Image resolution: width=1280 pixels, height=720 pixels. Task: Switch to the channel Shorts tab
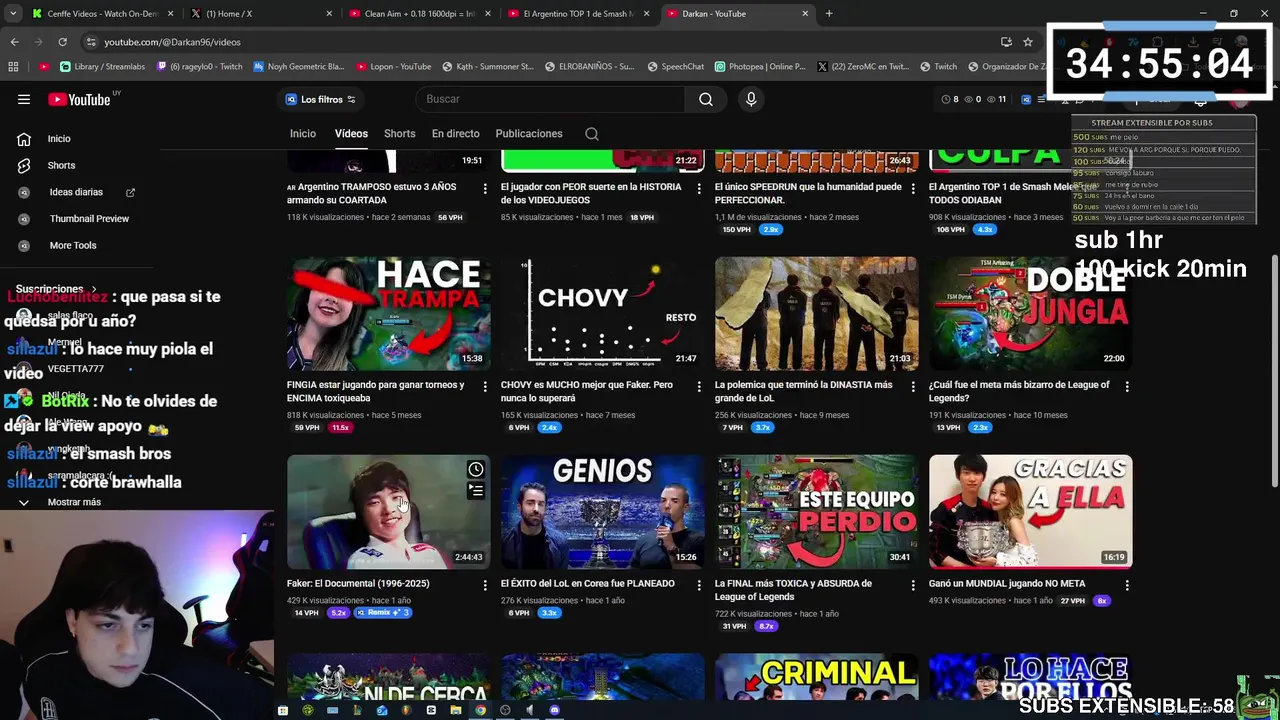click(400, 134)
